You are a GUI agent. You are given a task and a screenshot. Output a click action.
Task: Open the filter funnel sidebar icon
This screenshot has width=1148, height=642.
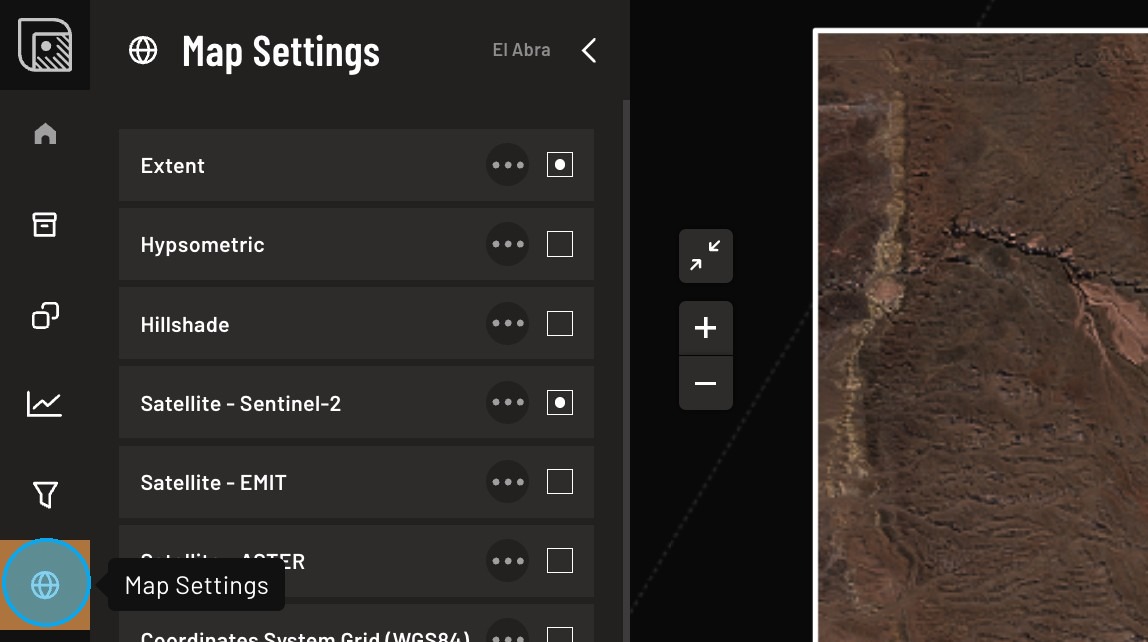click(45, 494)
